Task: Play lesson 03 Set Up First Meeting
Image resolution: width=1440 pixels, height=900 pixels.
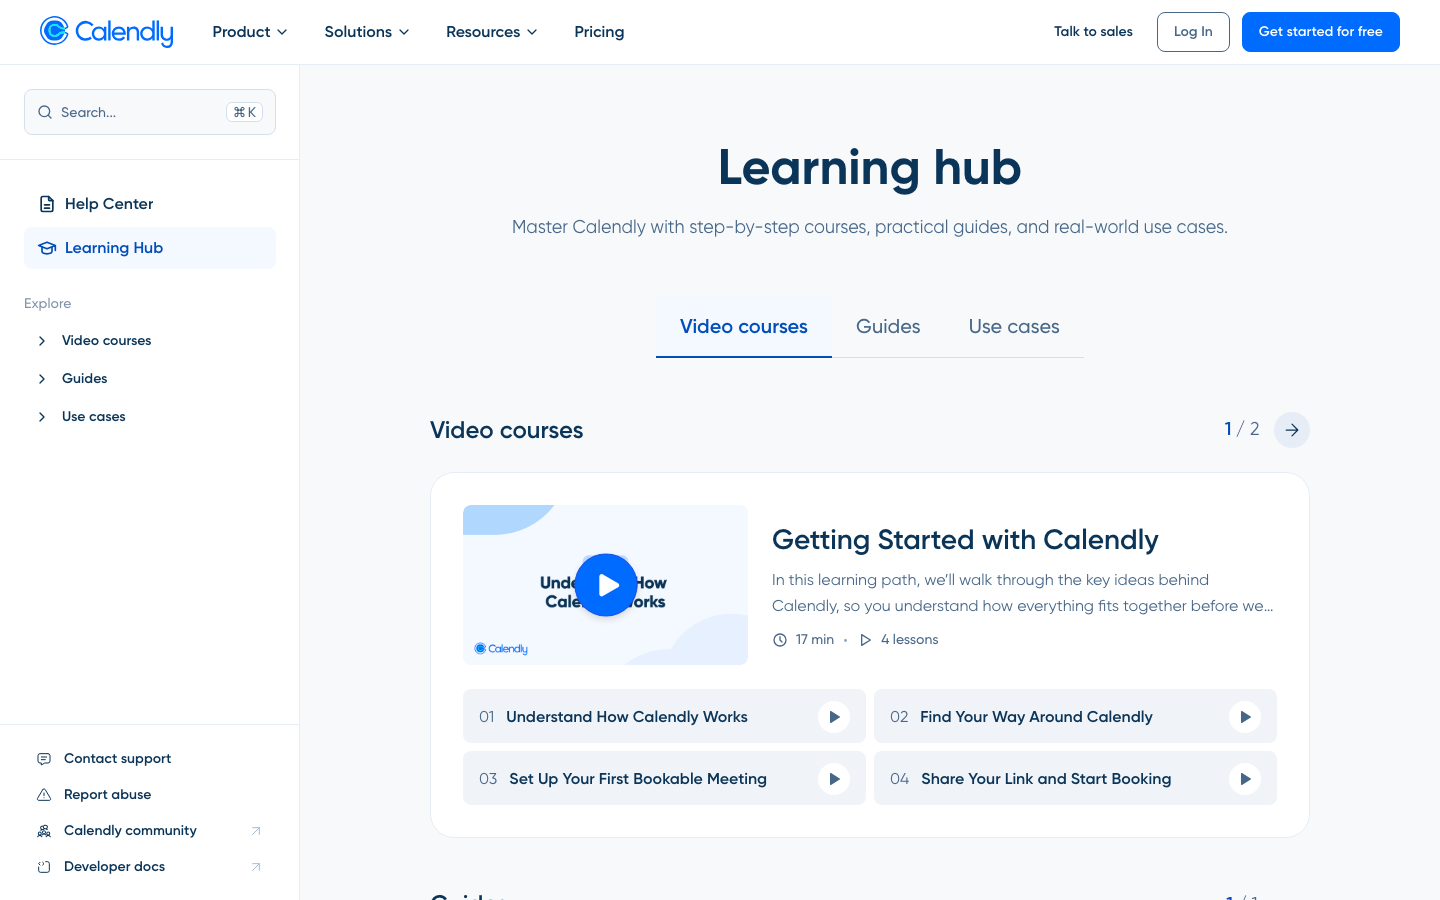Action: [834, 779]
